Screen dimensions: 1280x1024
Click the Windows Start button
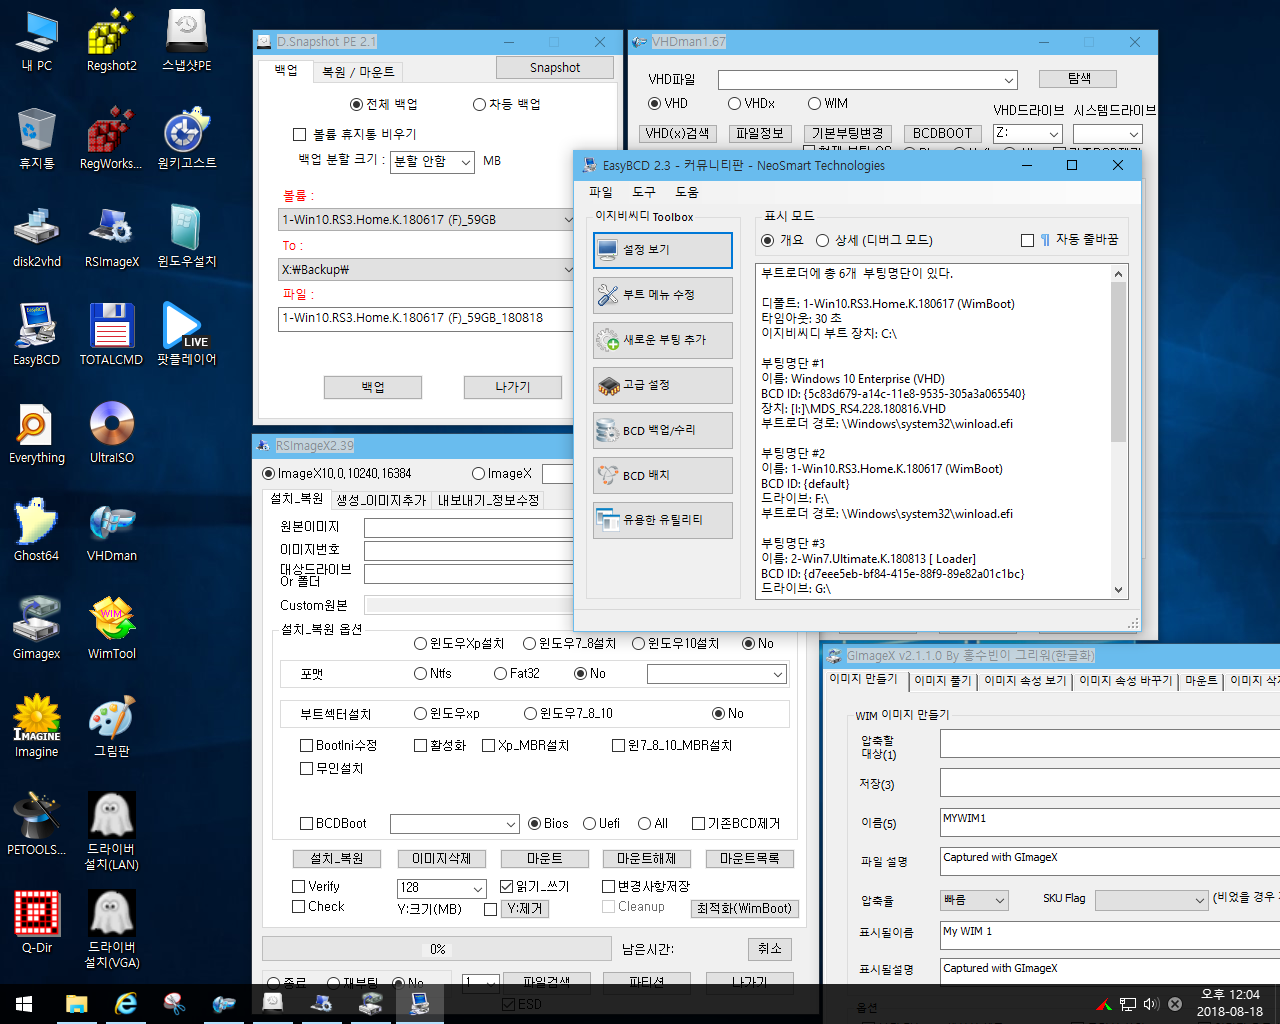pos(24,1004)
